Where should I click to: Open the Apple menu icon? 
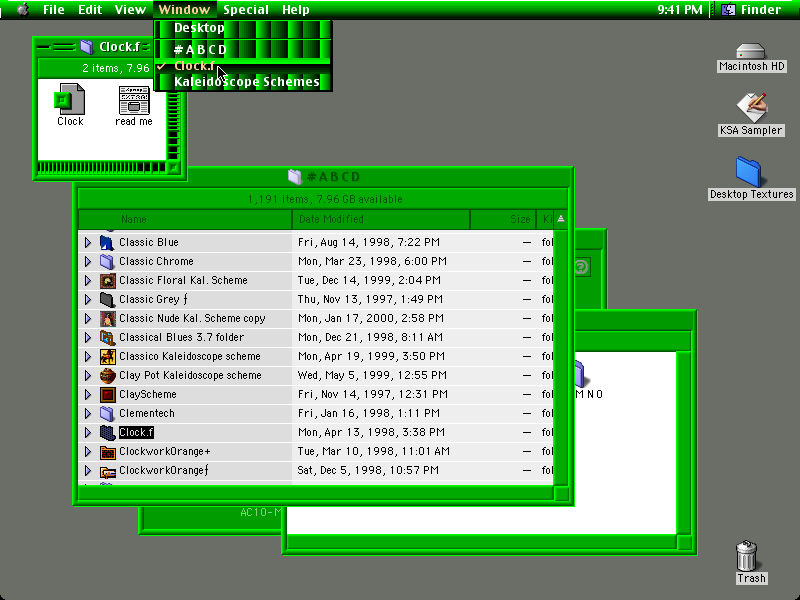(23, 9)
